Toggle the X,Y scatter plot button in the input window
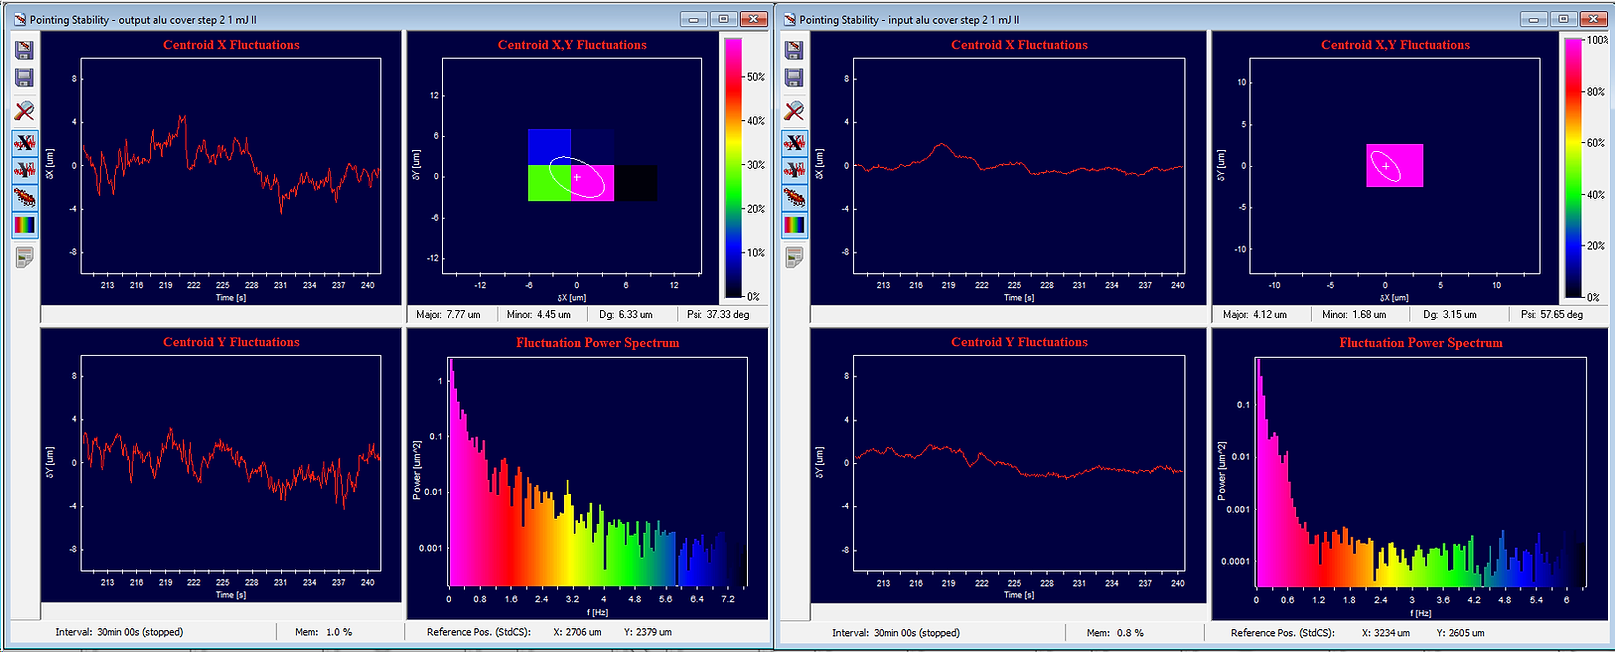Screen dimensions: 1615x652 coord(794,198)
